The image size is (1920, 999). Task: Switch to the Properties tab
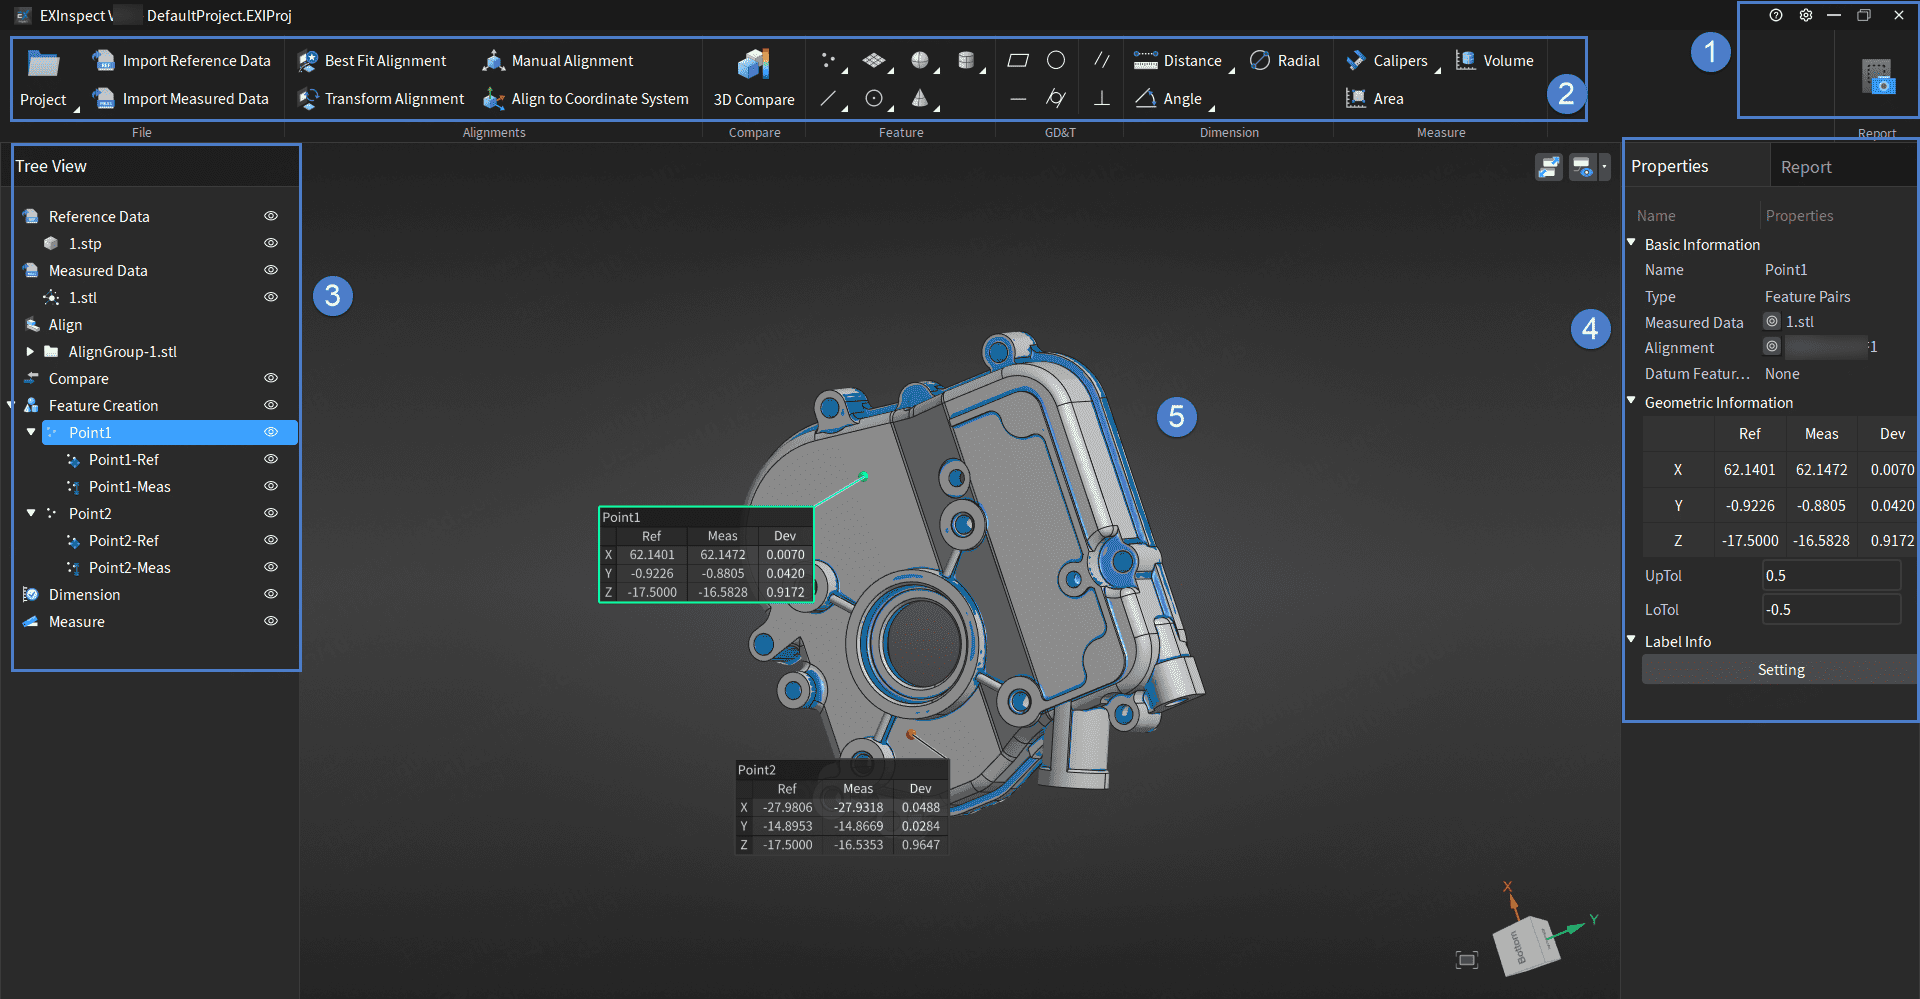click(1670, 166)
